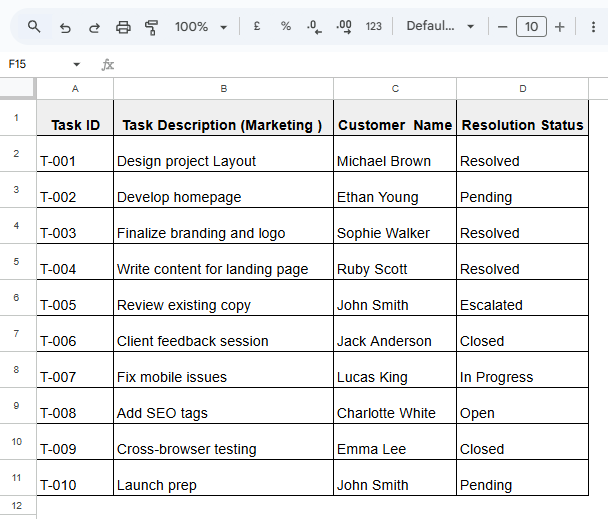The image size is (608, 519).
Task: Click the cell containing Sophie Walker
Action: coord(394,232)
